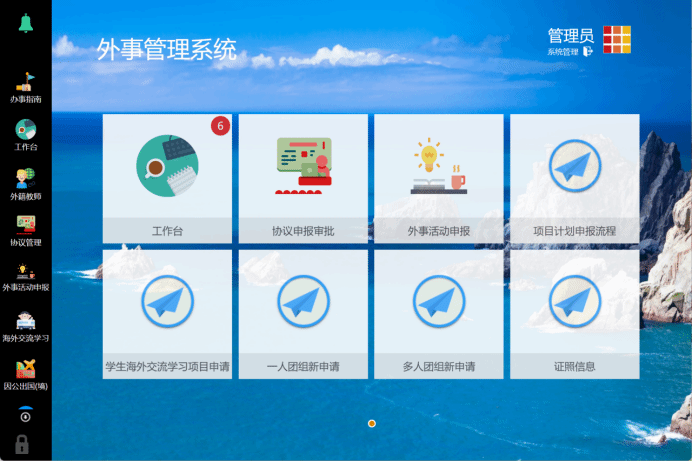692x461 pixels.
Task: Open the 一人团组新申请 tile
Action: coord(303,314)
